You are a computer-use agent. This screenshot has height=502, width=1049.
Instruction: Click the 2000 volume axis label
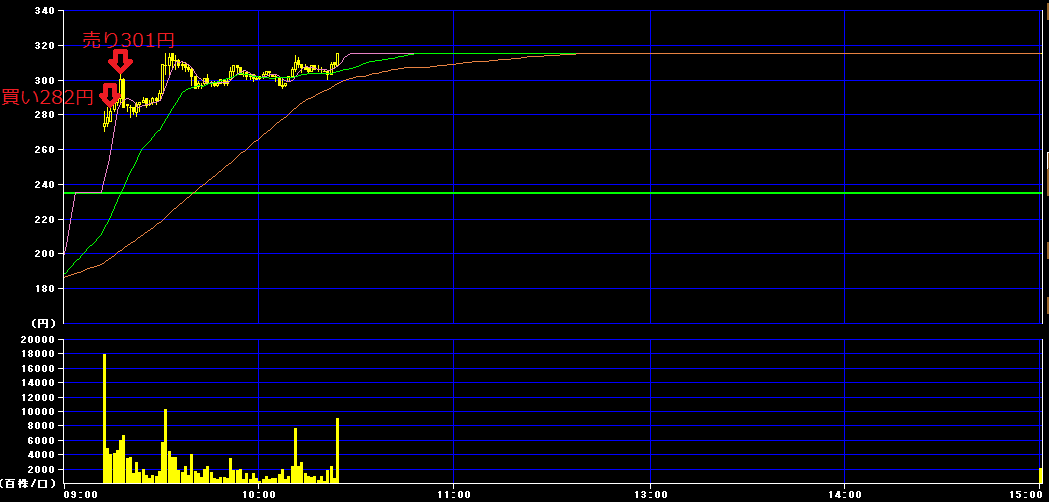[39, 469]
